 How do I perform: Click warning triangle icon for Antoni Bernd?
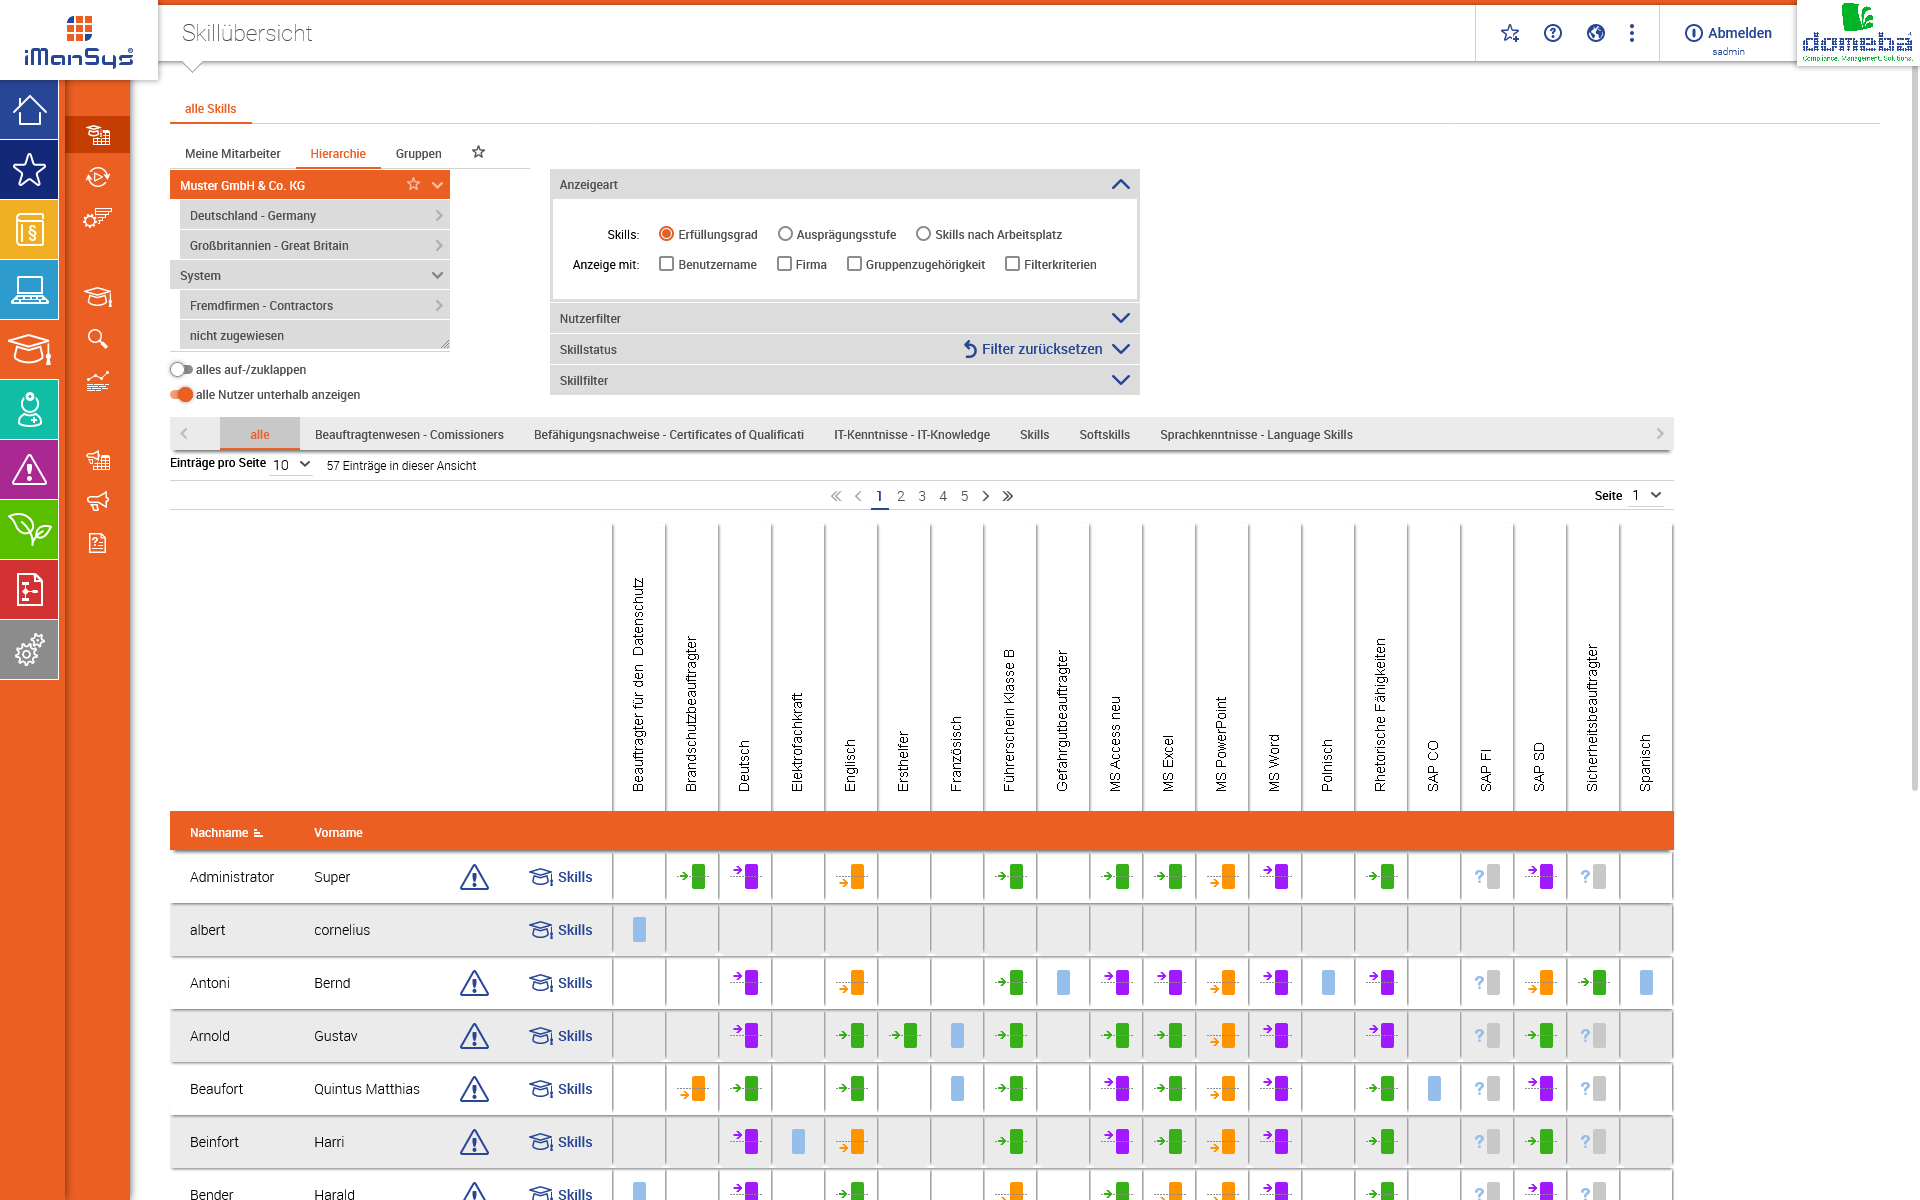[x=474, y=983]
